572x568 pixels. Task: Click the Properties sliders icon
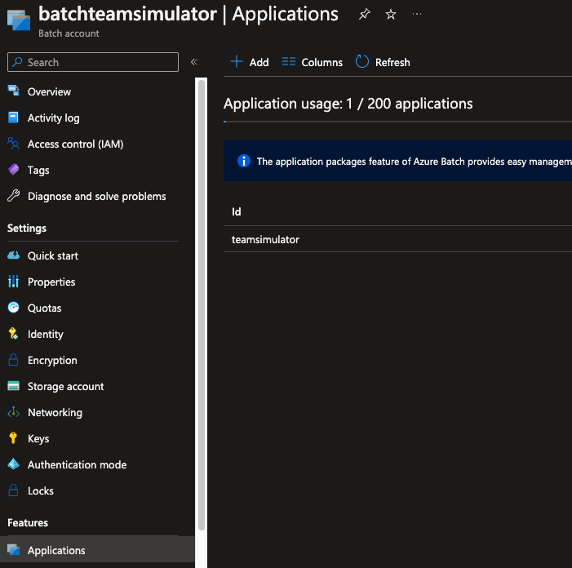tap(13, 281)
